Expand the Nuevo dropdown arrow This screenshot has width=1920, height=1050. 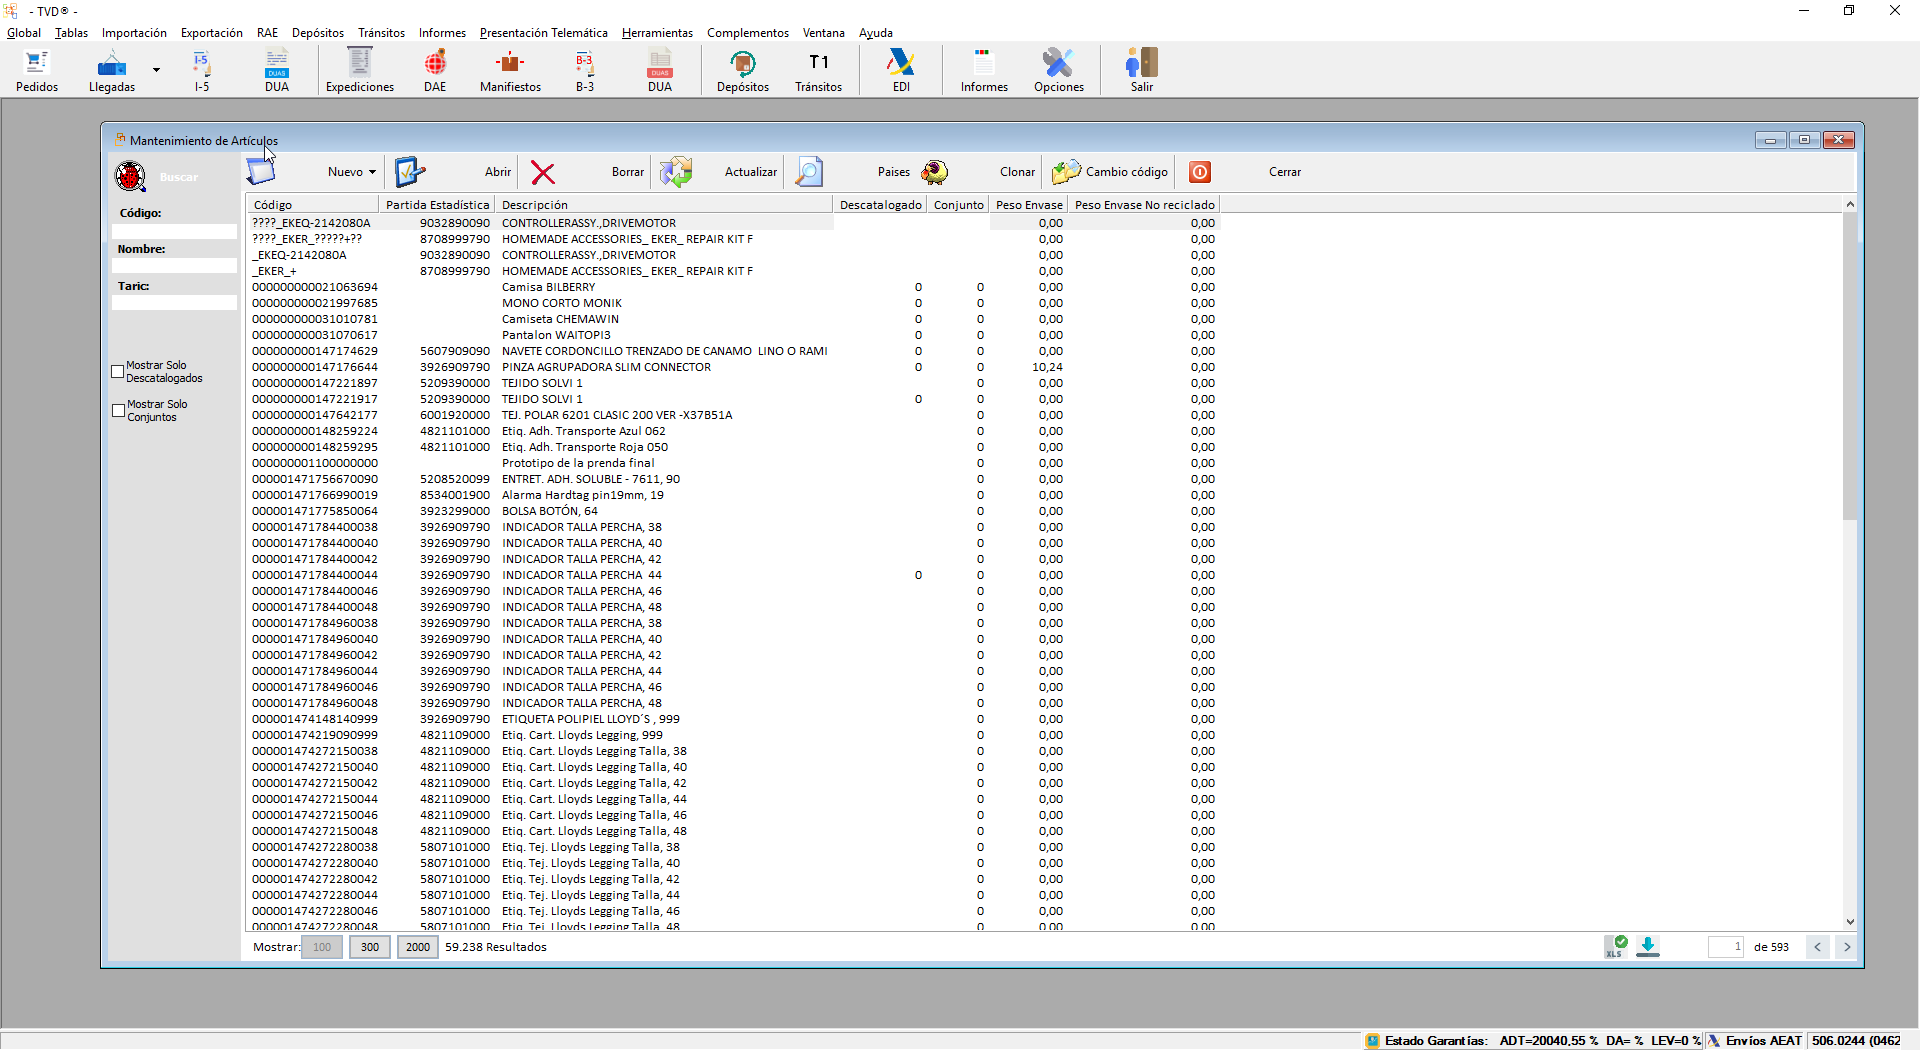coord(372,173)
